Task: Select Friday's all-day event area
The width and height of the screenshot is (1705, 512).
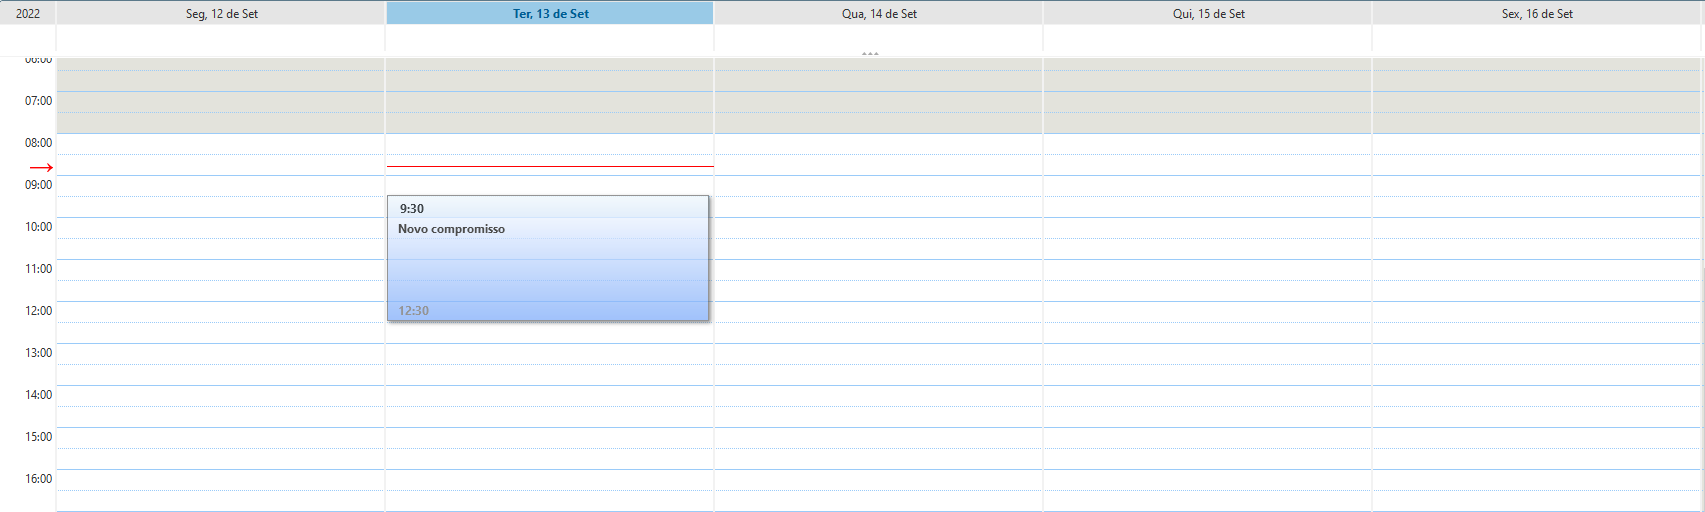Action: point(1537,38)
